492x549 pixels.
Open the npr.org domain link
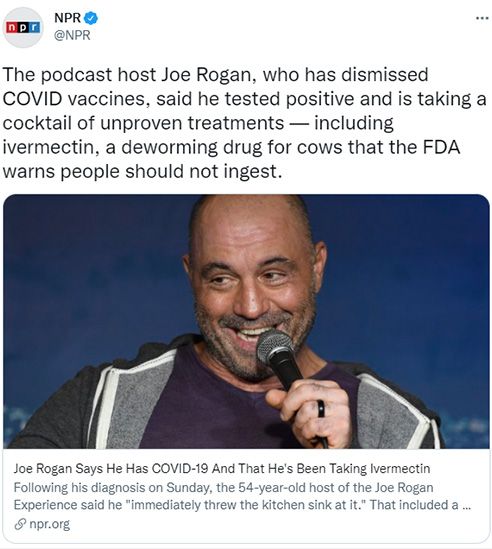[49, 524]
